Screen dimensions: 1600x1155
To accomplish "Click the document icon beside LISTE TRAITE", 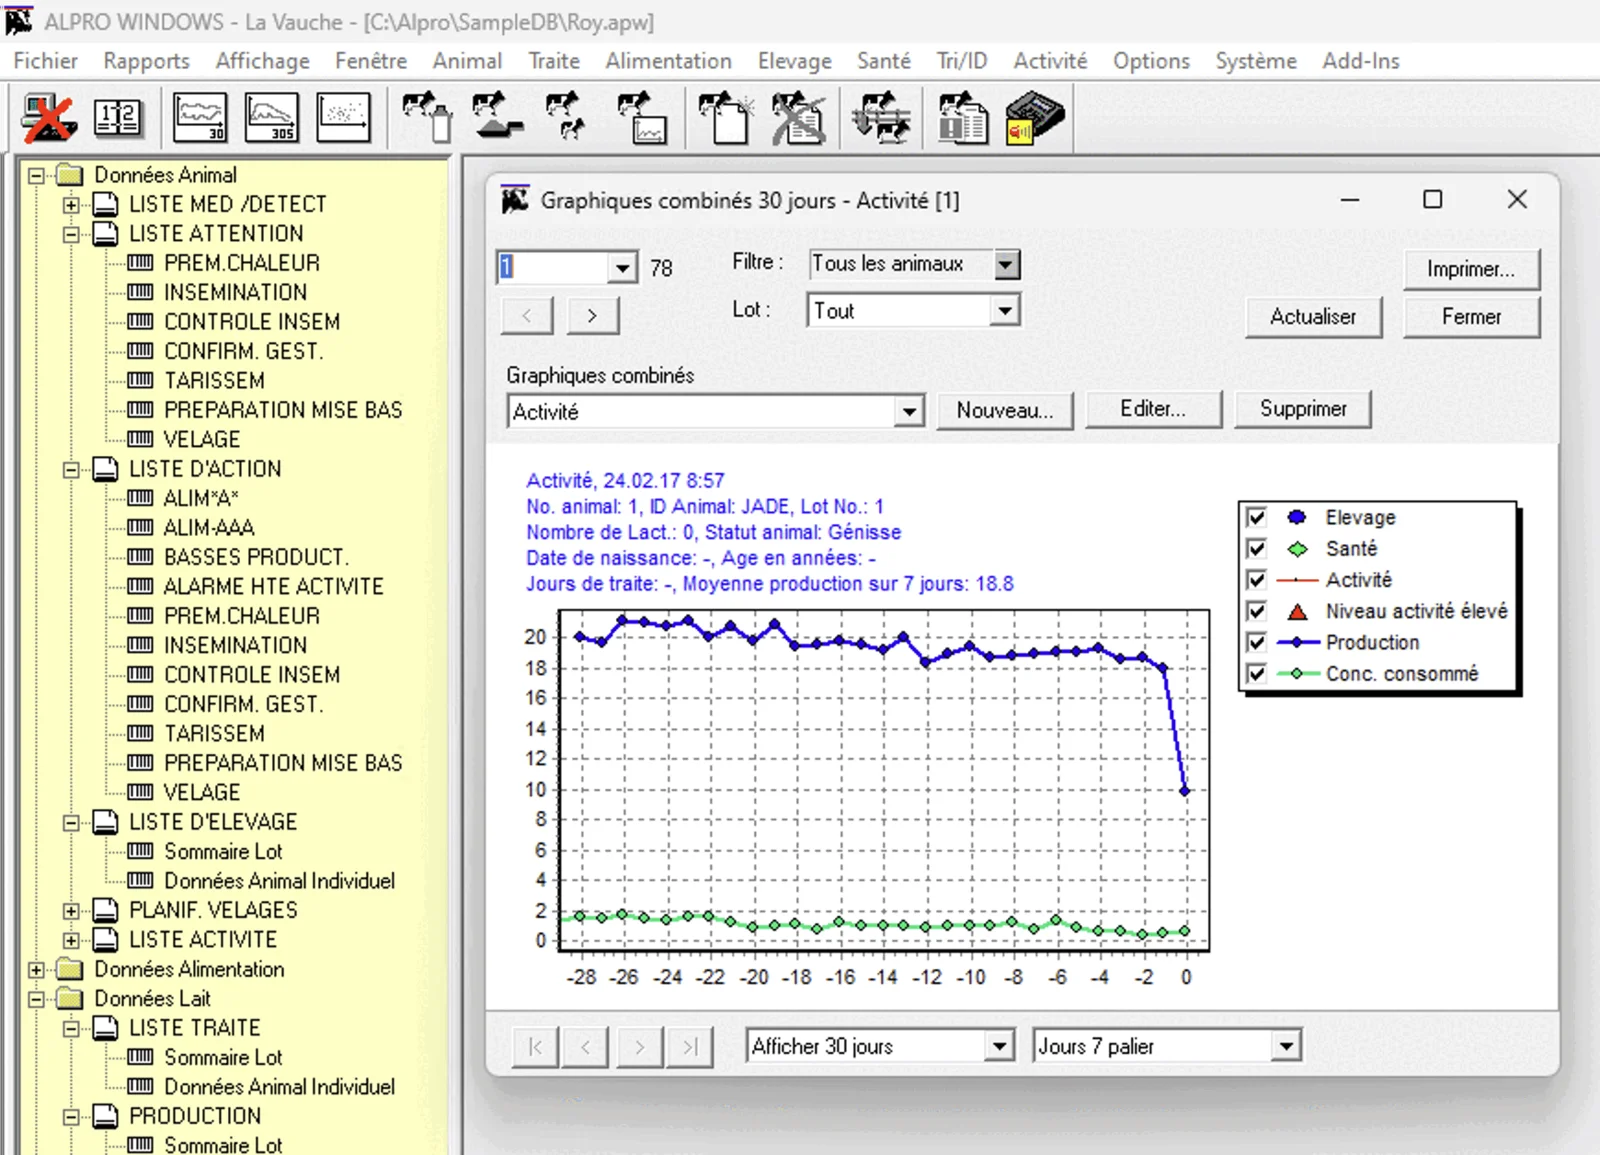I will coord(105,1028).
